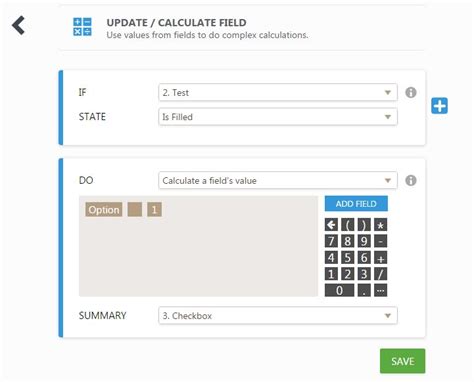This screenshot has height=382, width=474.
Task: Click the backspace arrow key on the keypad
Action: [x=331, y=225]
